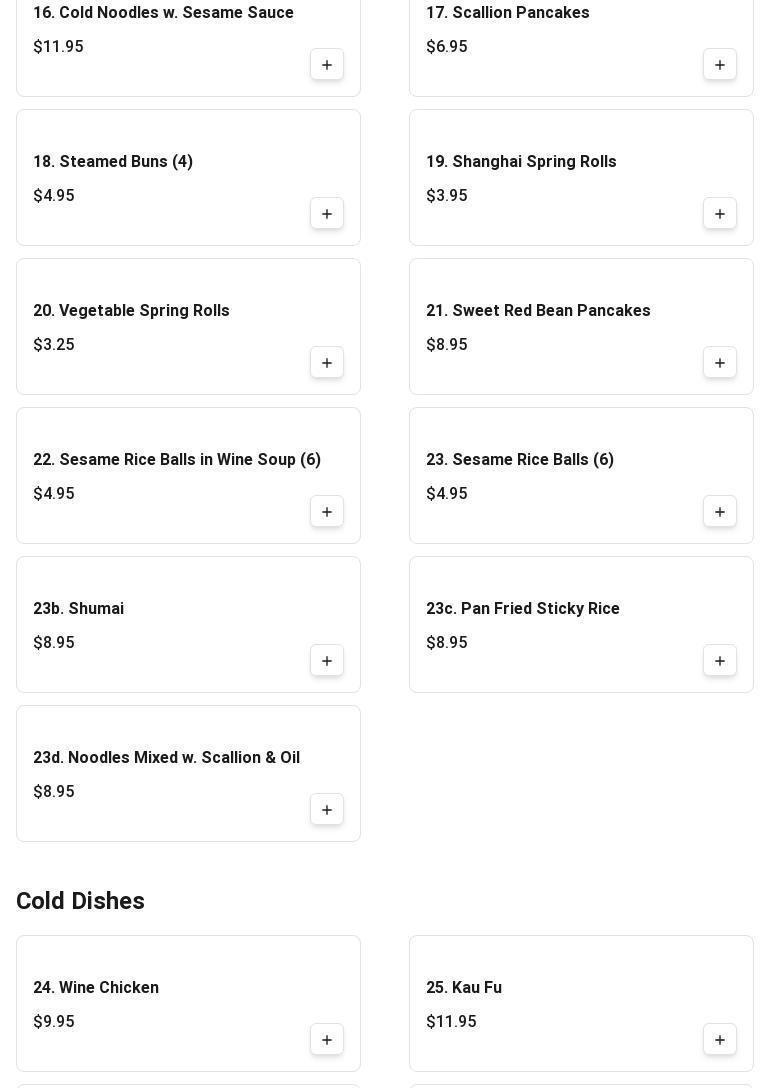Viewport: 770px width, 1088px height.
Task: Click the Kau Fu $11.95 price
Action: tap(451, 1021)
